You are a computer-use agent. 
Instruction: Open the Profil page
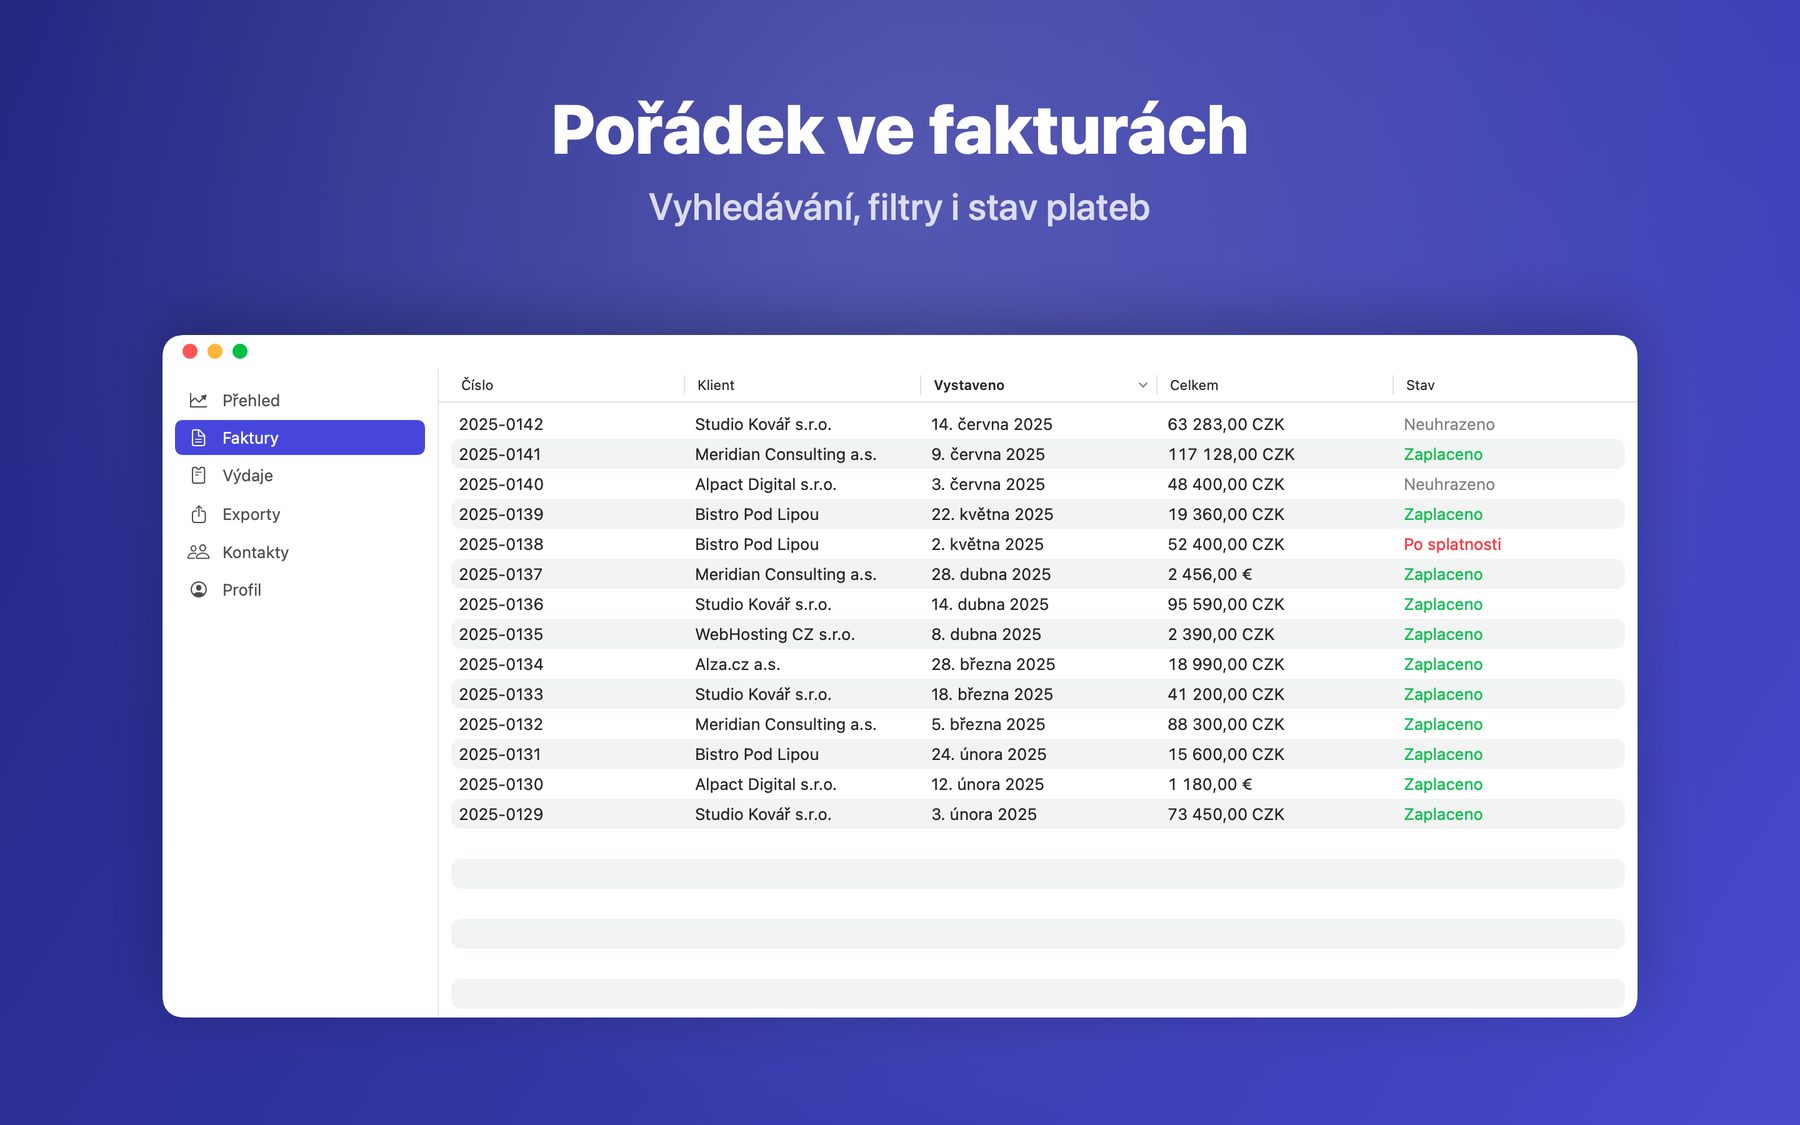click(x=300, y=590)
